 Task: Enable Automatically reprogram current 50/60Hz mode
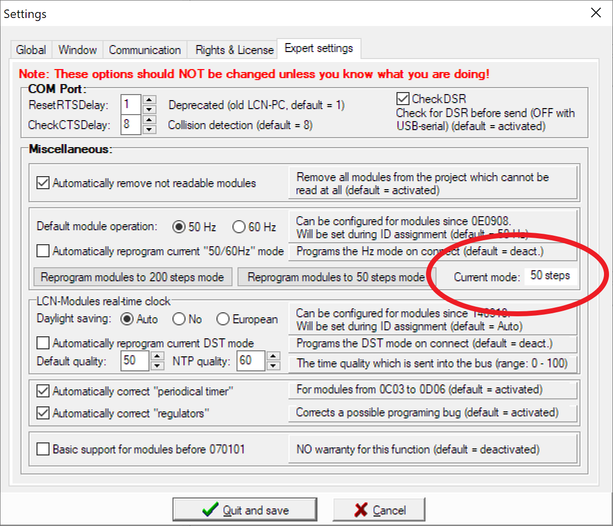pos(43,251)
